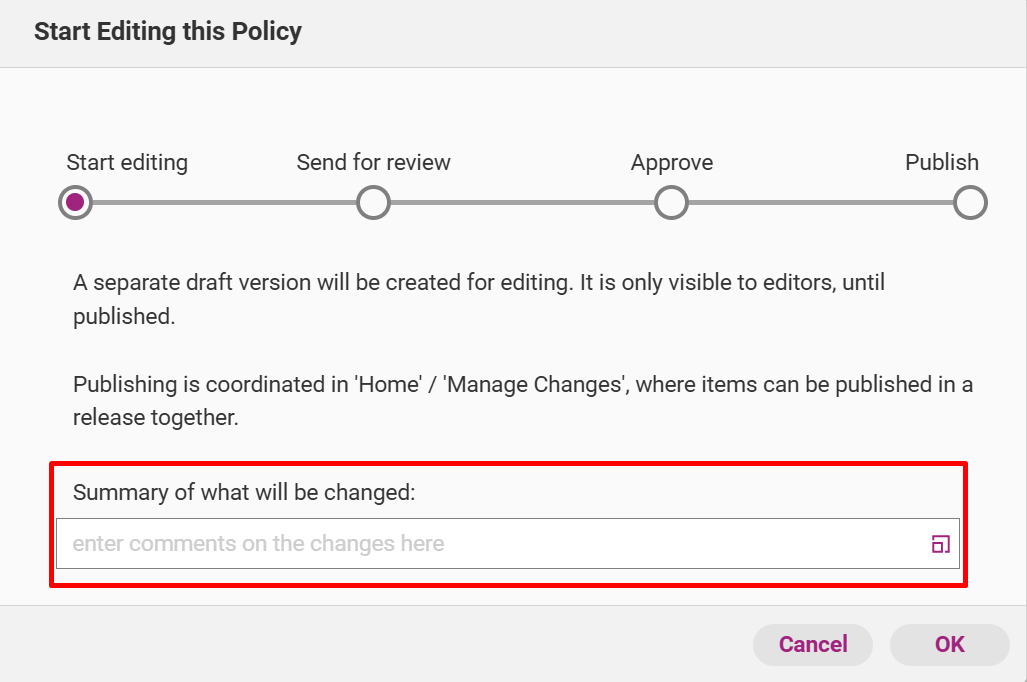Click the paragraph about separate draft version
Screen dimensions: 1027x682
pos(479,299)
